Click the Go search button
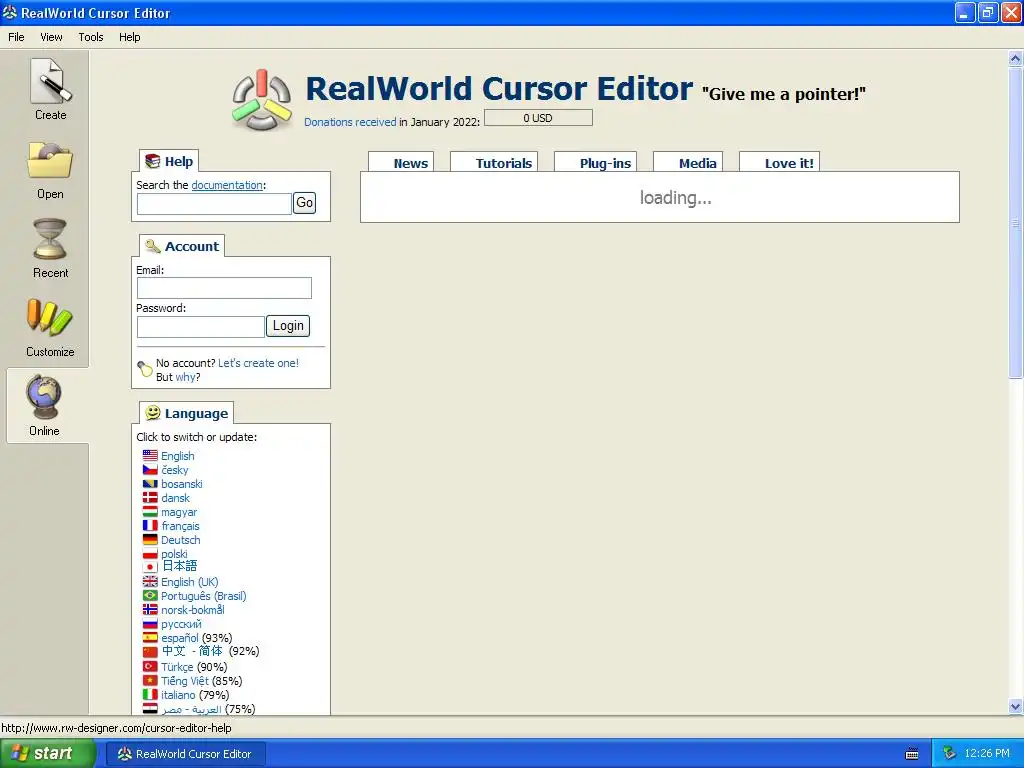The width and height of the screenshot is (1024, 768). tap(304, 203)
